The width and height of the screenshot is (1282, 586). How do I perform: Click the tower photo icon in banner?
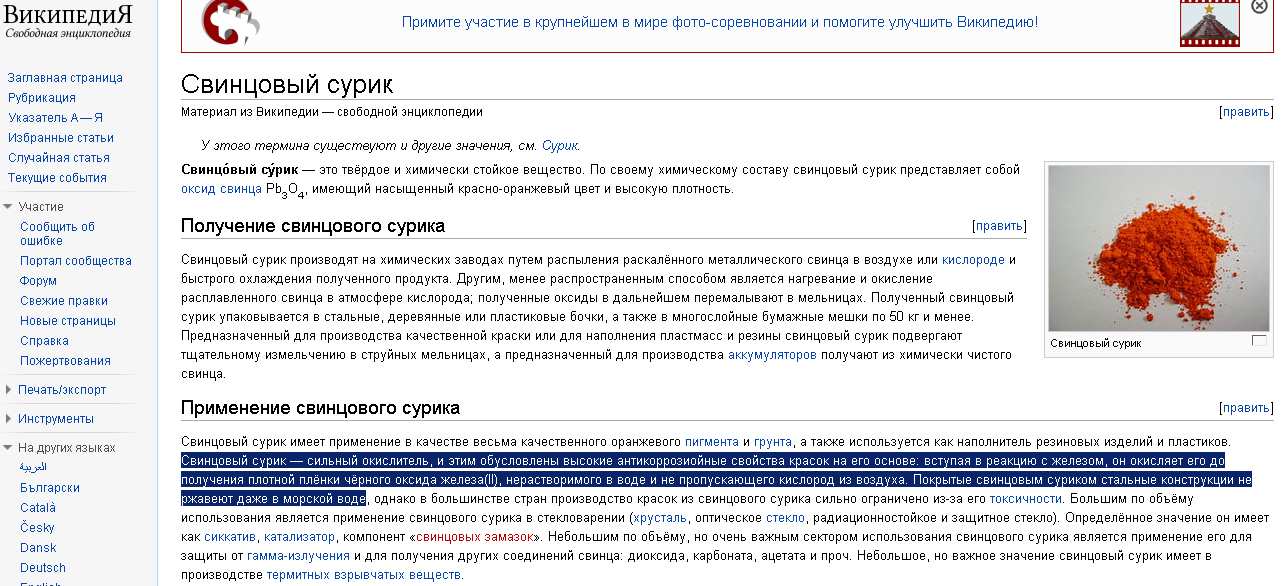[1209, 23]
